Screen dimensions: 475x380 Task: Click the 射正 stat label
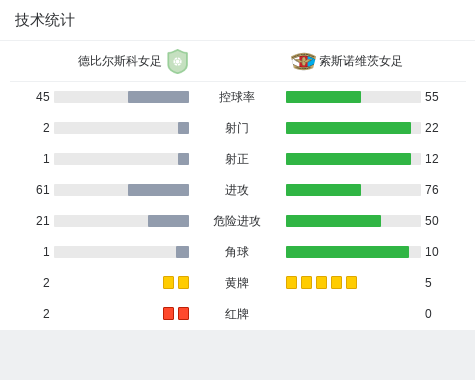coord(237,159)
